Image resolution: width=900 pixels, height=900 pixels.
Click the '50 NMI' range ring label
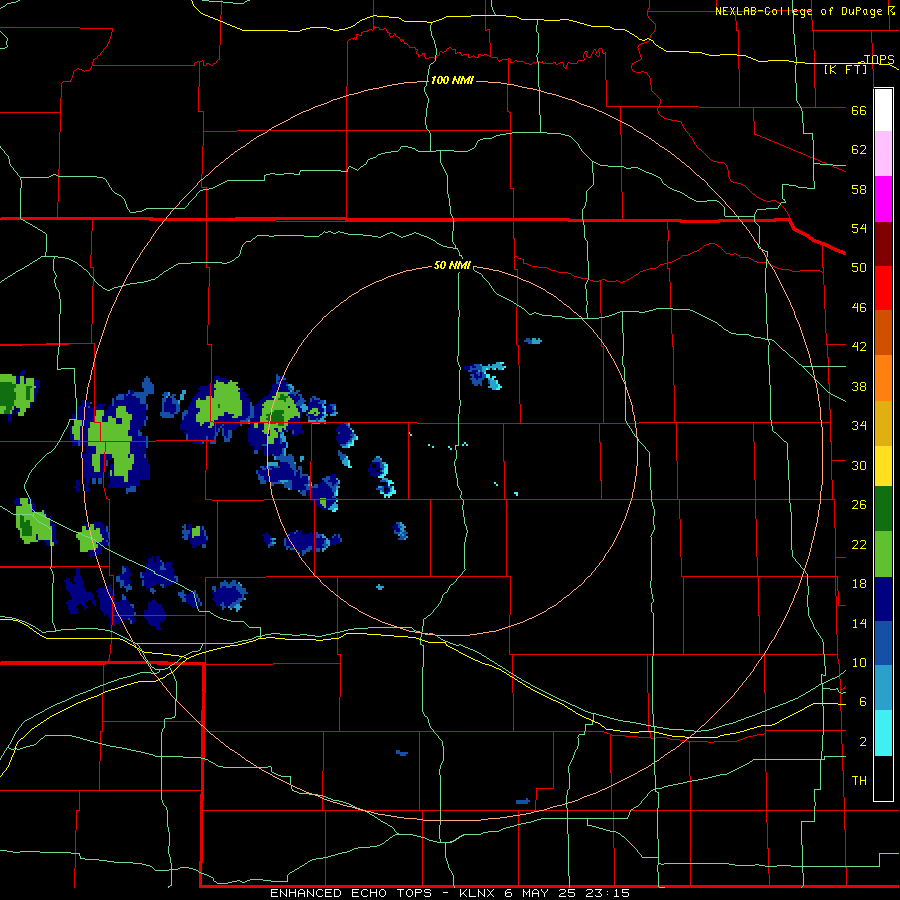click(x=452, y=265)
